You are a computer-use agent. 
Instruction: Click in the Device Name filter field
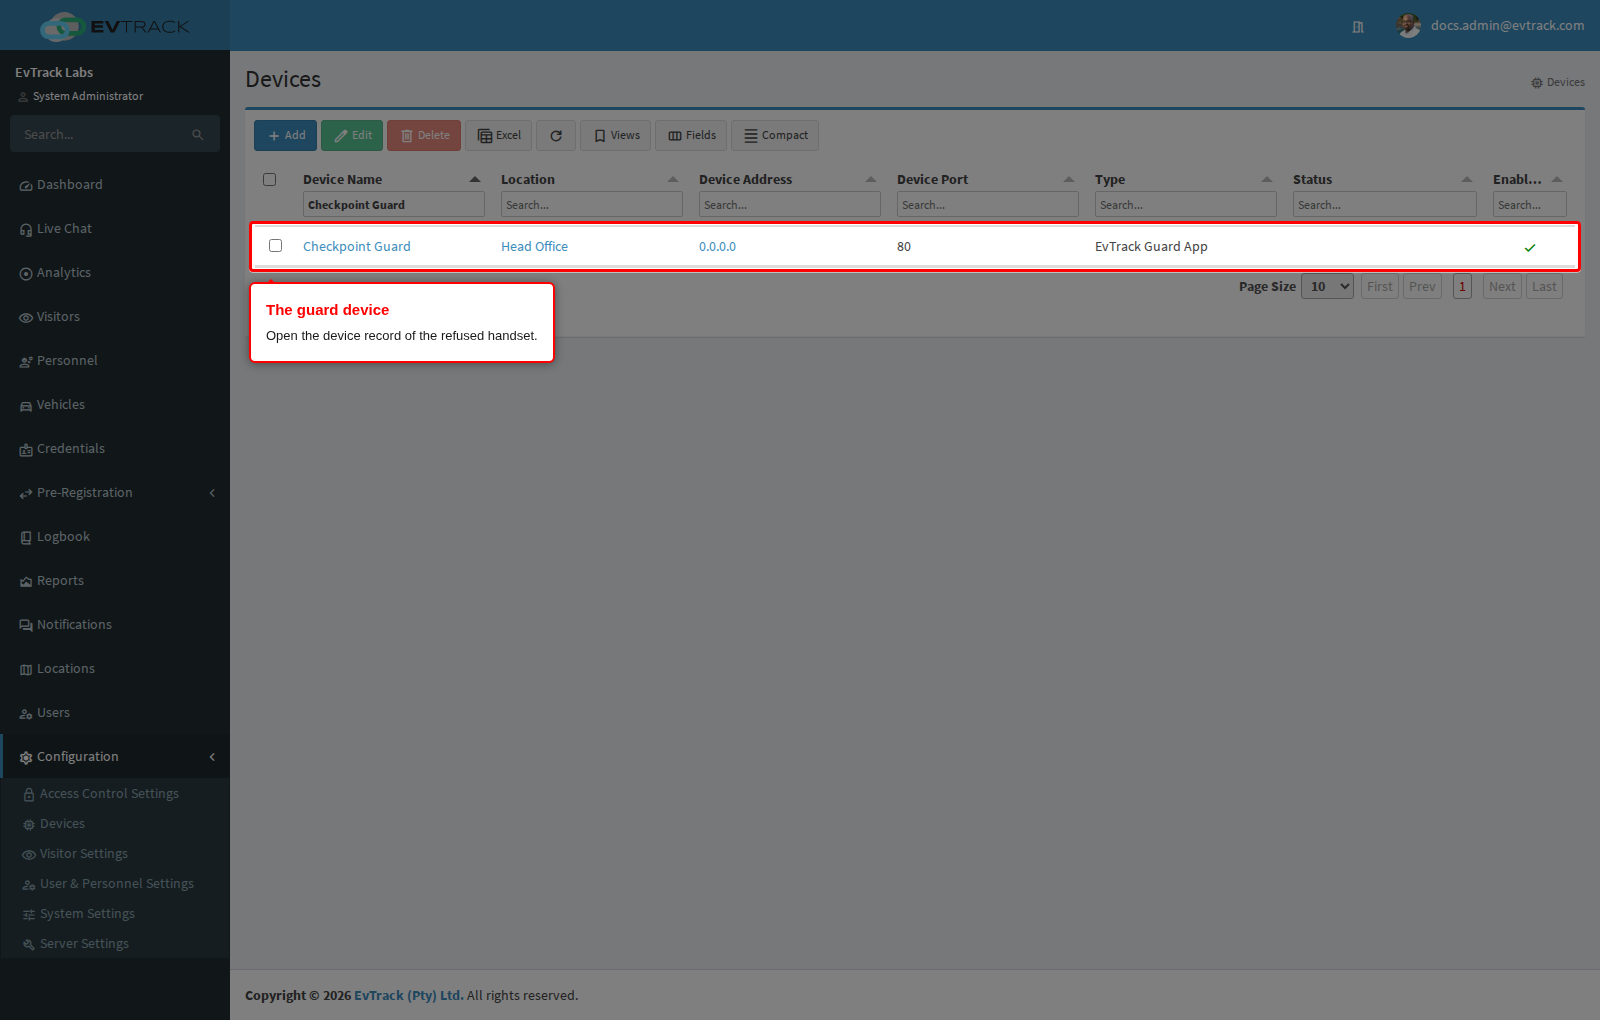coord(394,205)
